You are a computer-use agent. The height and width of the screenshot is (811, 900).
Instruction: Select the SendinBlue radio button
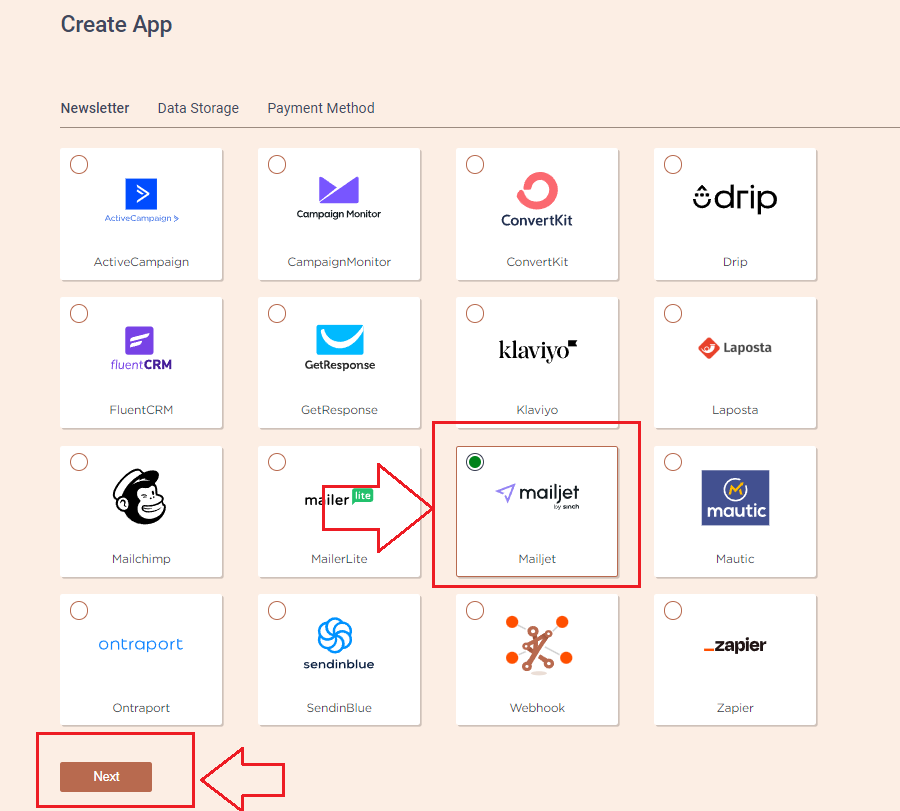point(277,611)
